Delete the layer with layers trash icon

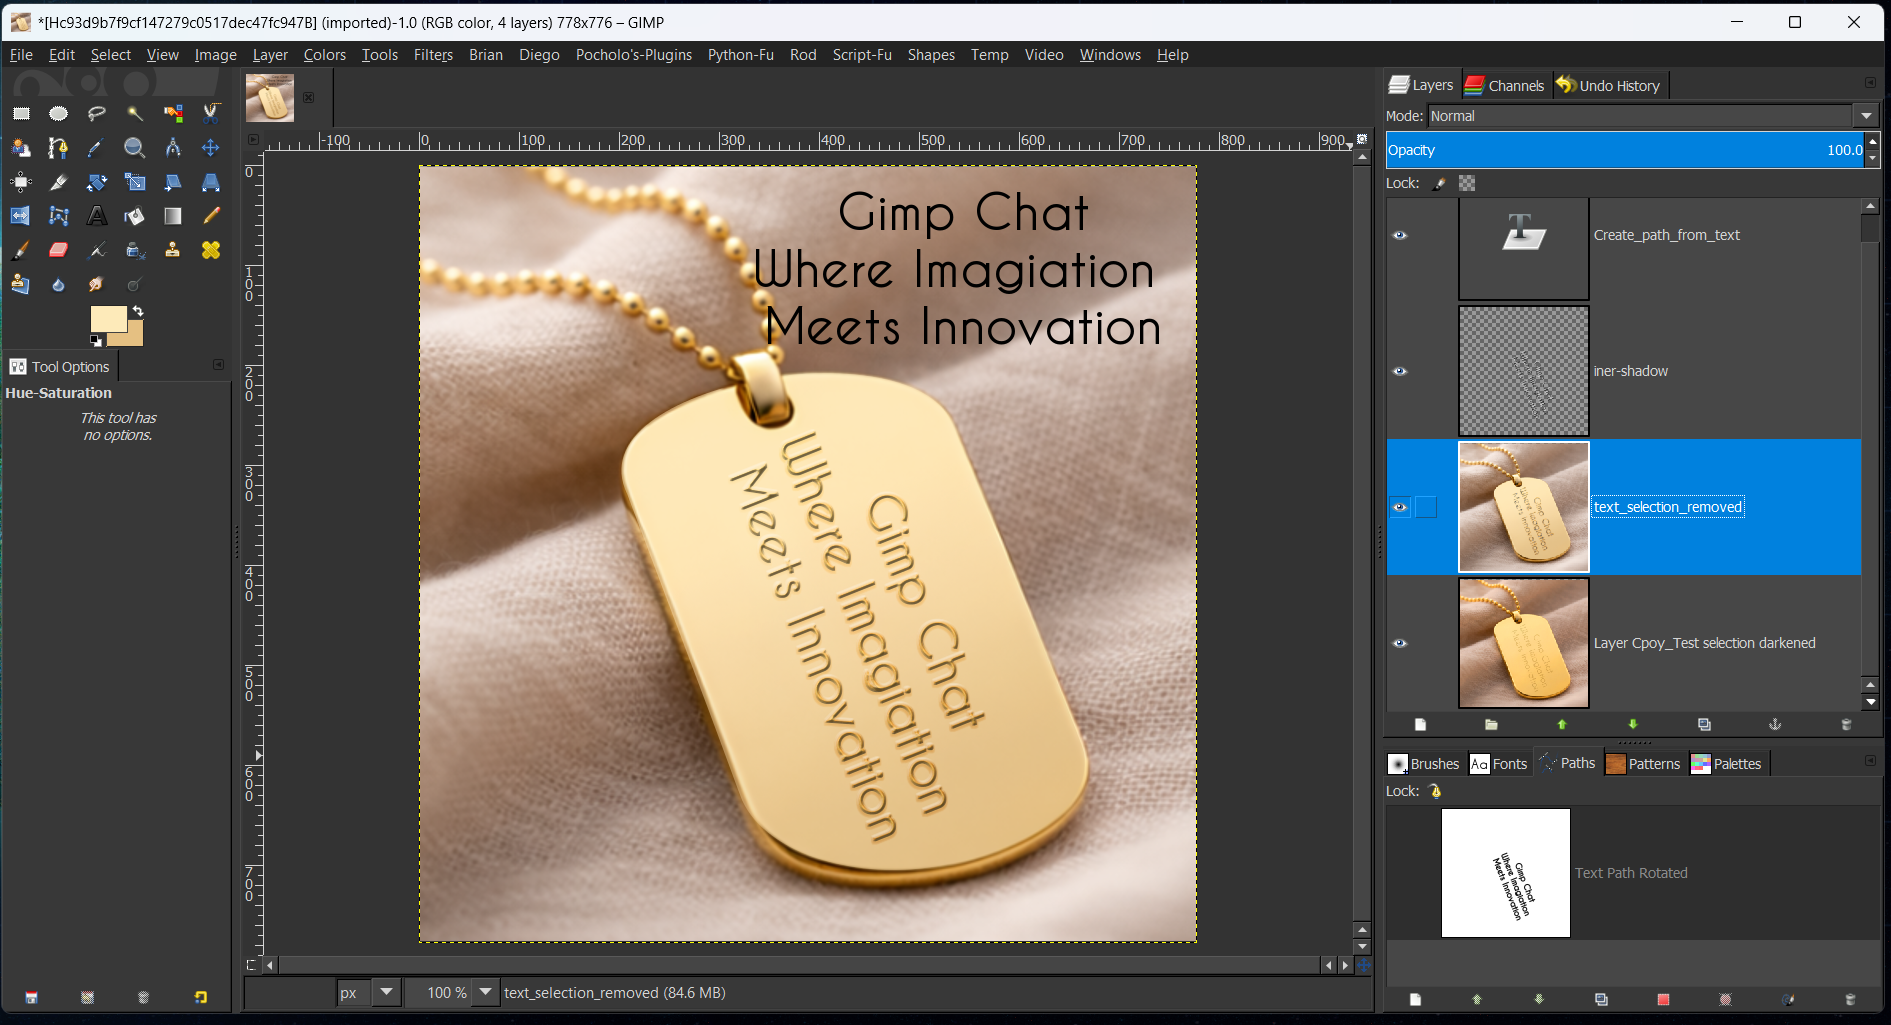pyautogui.click(x=1847, y=724)
